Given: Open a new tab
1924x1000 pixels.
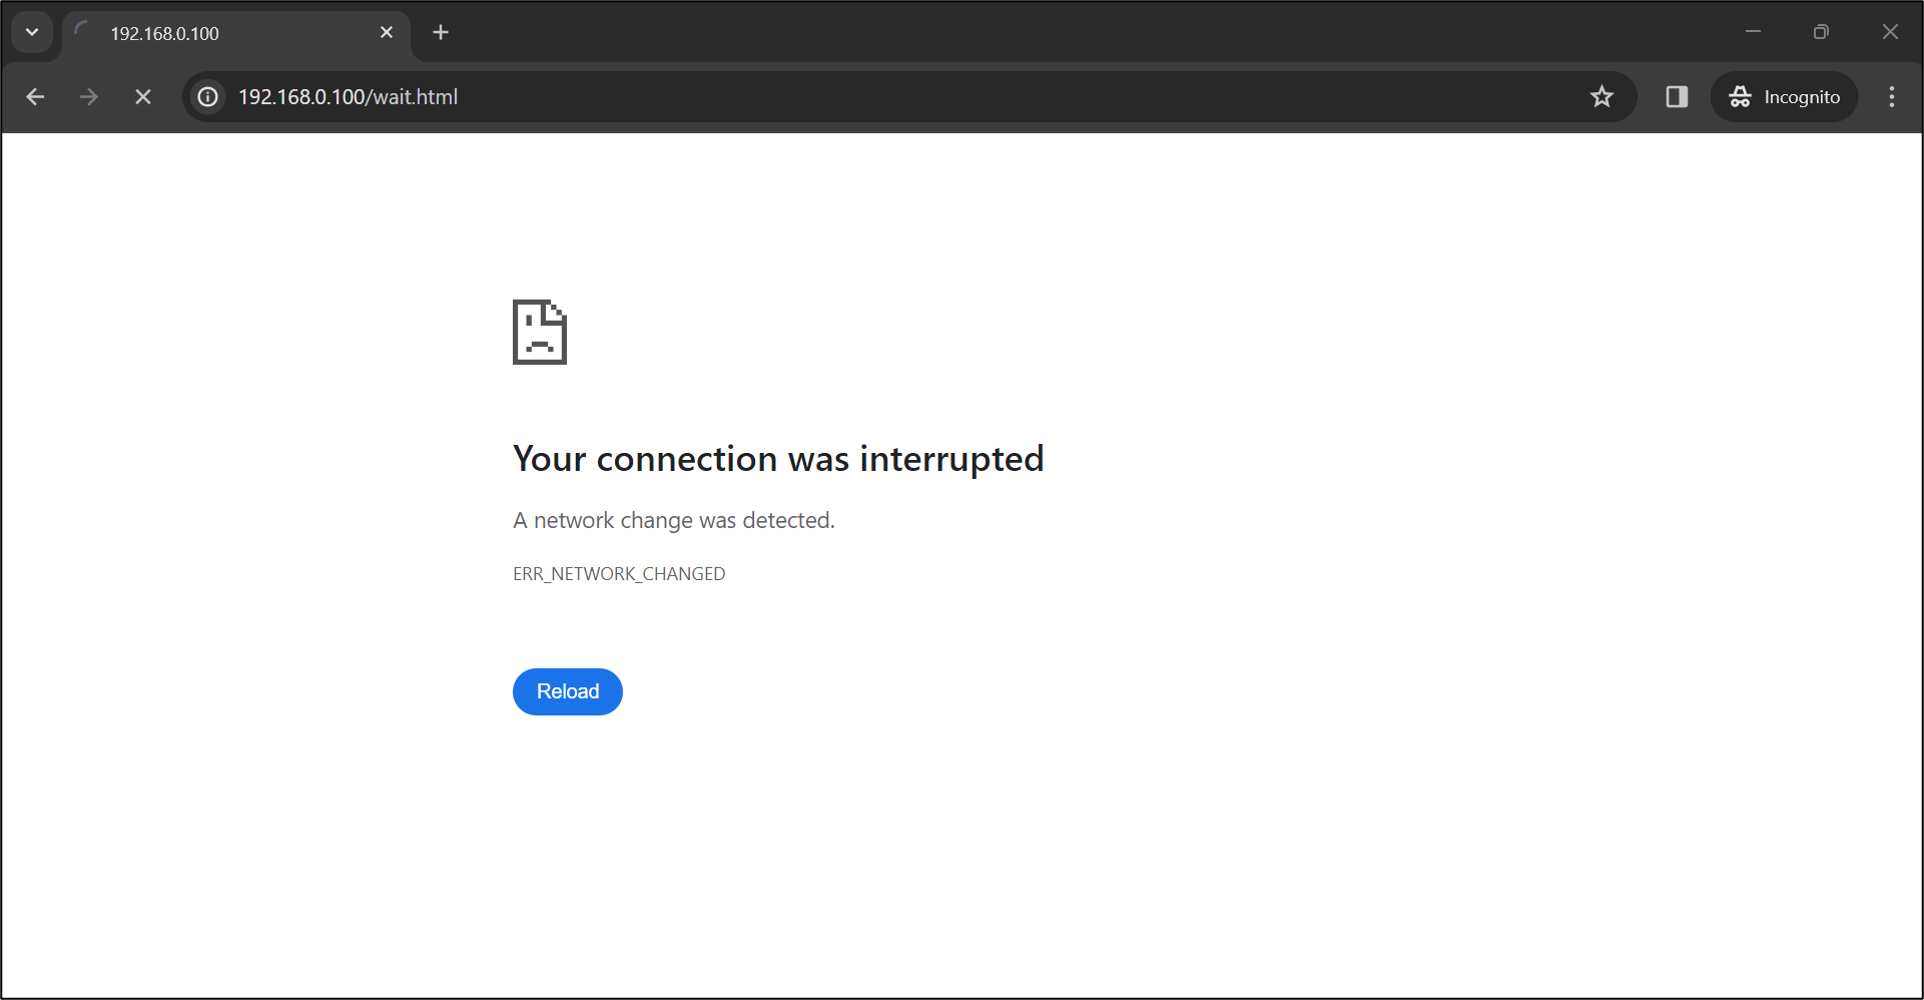Looking at the screenshot, I should click(x=441, y=33).
